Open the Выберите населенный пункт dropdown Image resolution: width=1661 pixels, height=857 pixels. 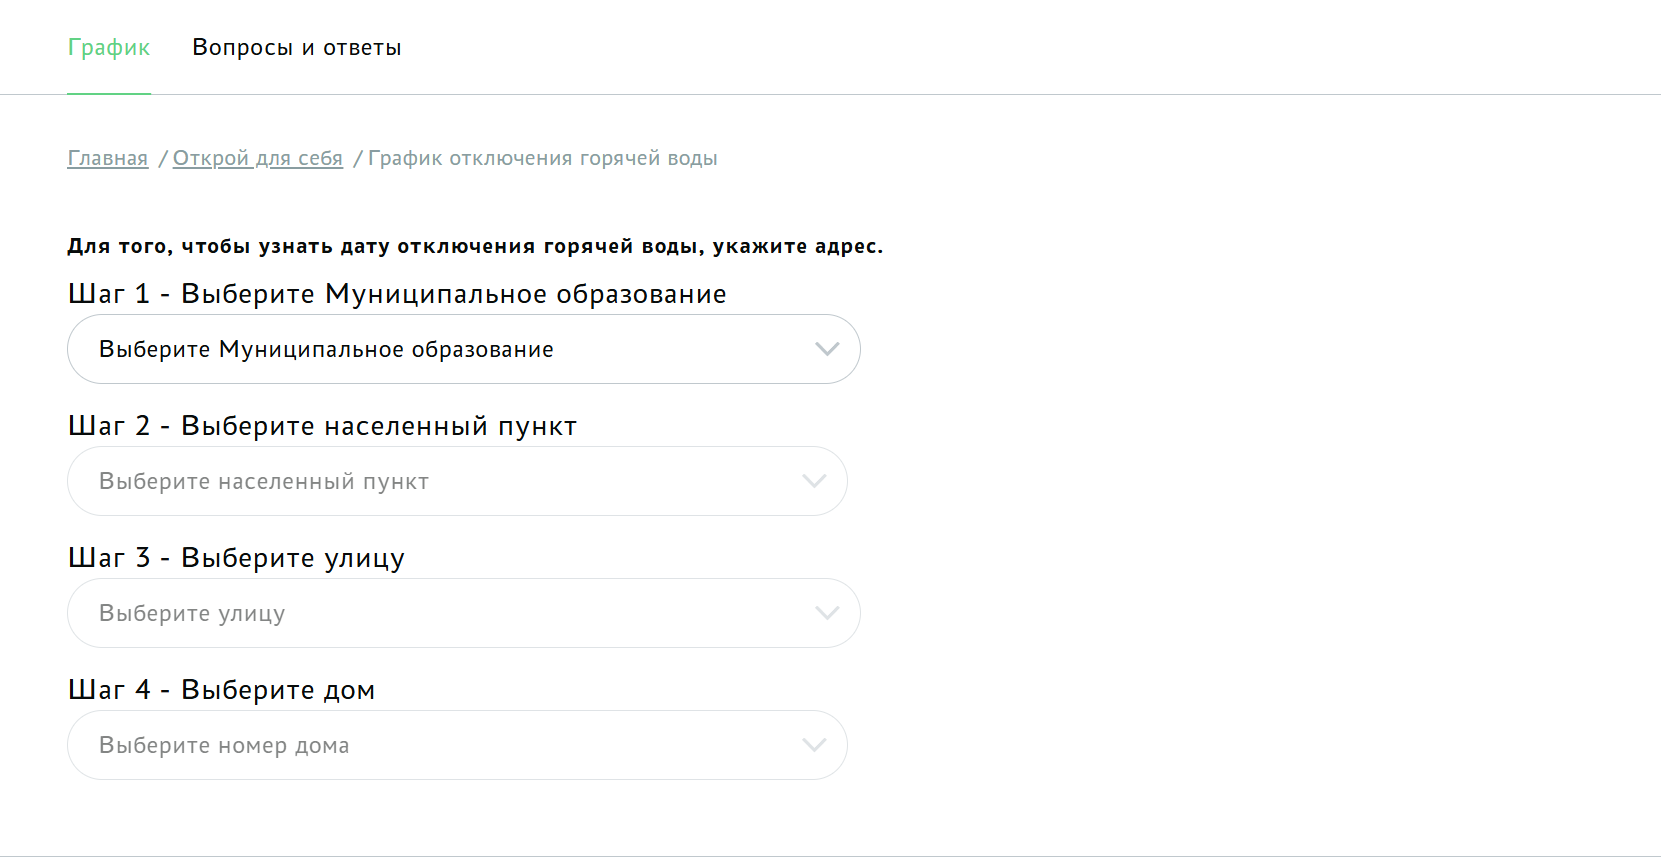(457, 481)
